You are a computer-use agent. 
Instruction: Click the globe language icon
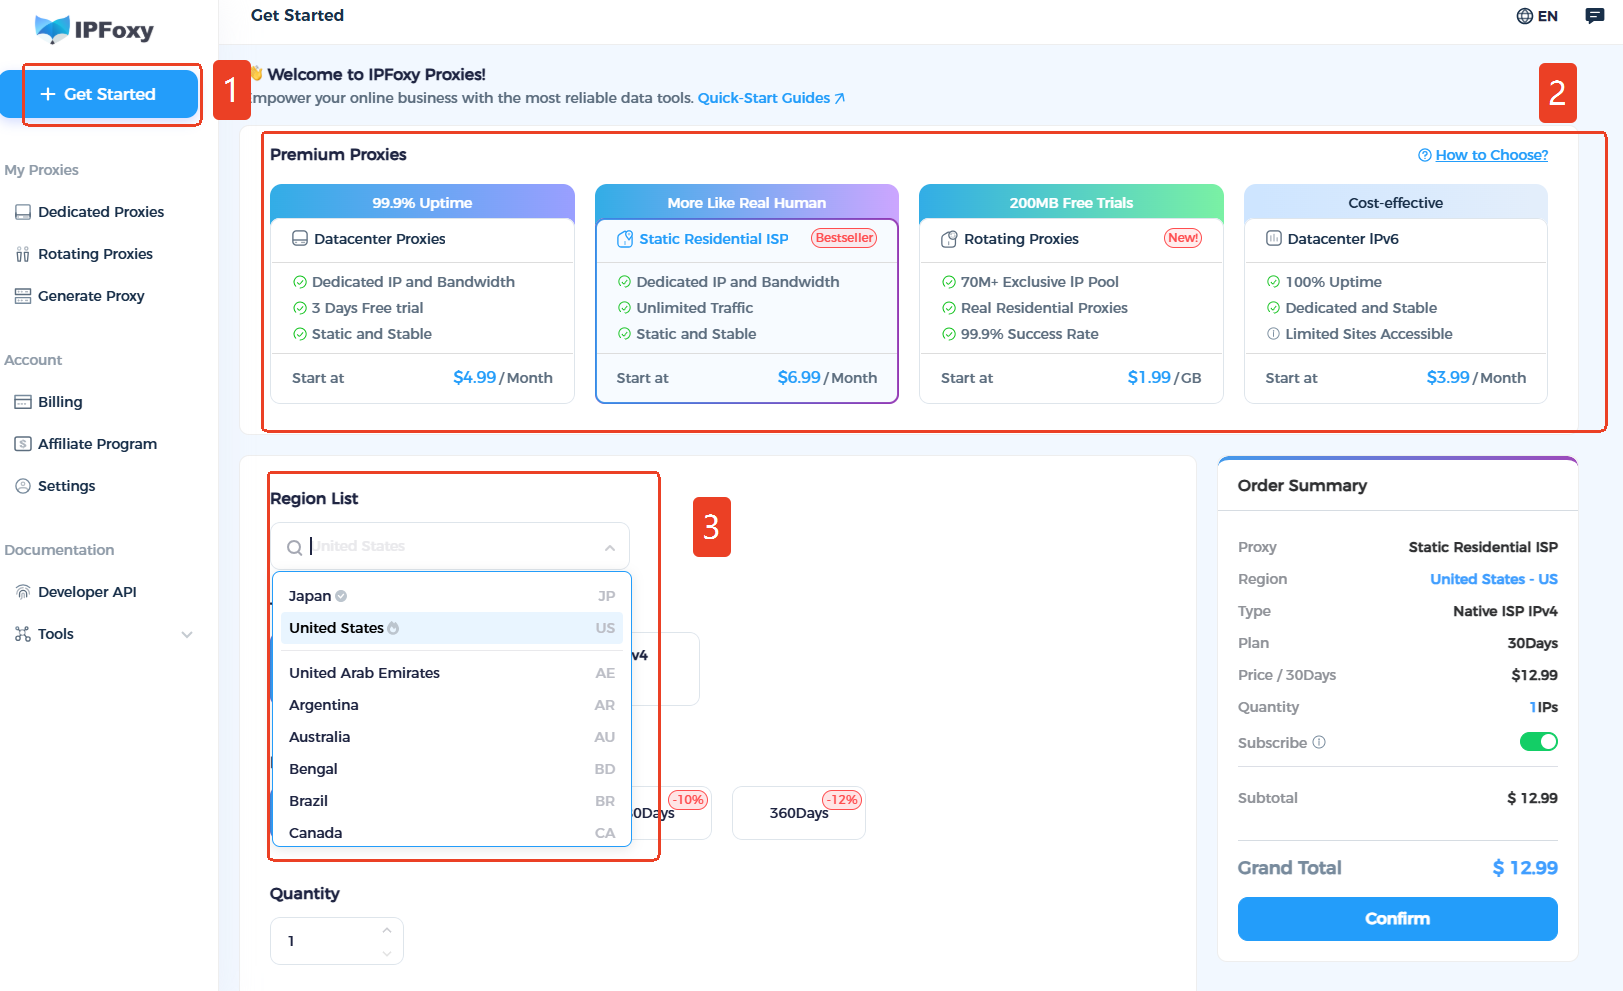1524,16
